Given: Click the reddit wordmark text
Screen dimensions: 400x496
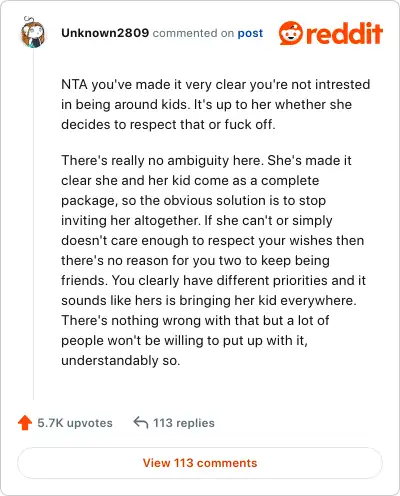Looking at the screenshot, I should click(x=344, y=34).
